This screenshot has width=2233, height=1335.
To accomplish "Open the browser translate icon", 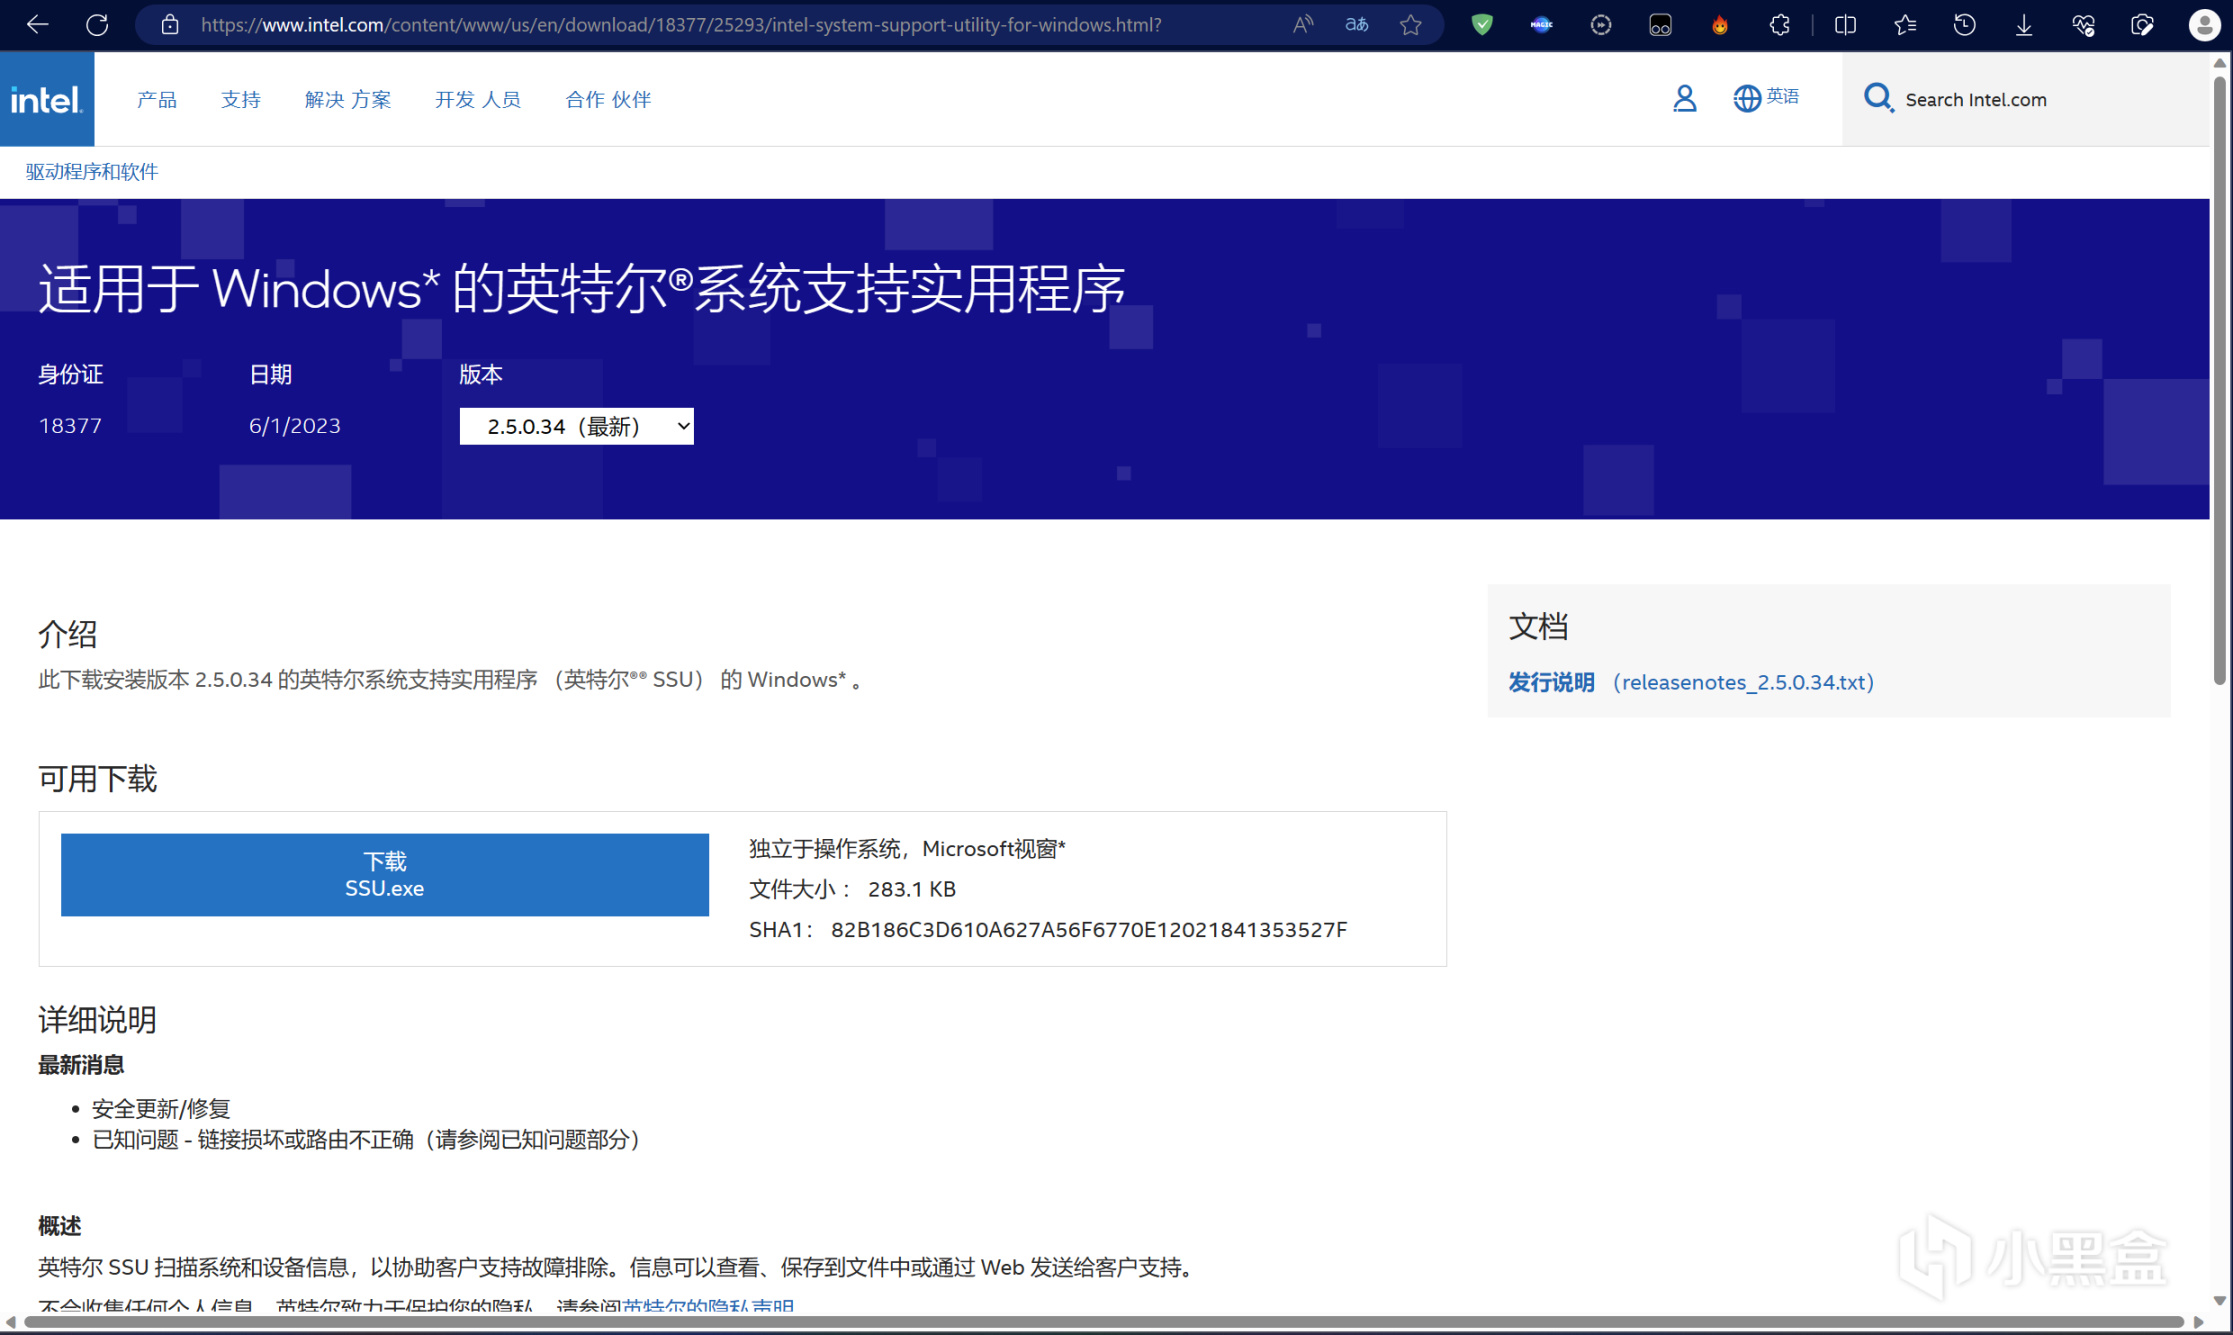I will (x=1356, y=25).
